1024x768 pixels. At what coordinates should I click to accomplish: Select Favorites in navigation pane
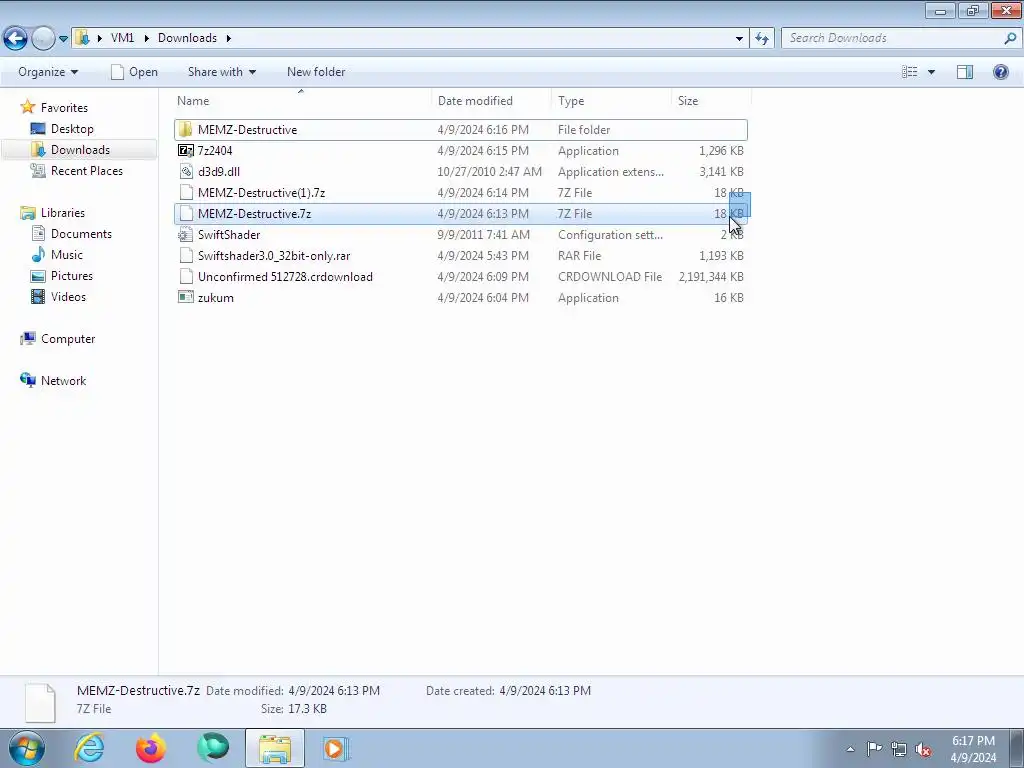coord(64,108)
